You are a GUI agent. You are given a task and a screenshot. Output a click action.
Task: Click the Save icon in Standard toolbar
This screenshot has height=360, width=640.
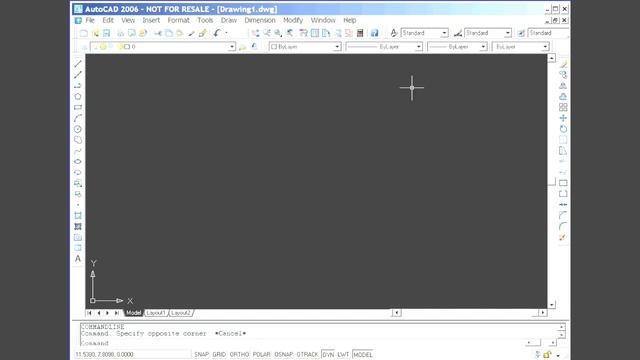pyautogui.click(x=107, y=33)
